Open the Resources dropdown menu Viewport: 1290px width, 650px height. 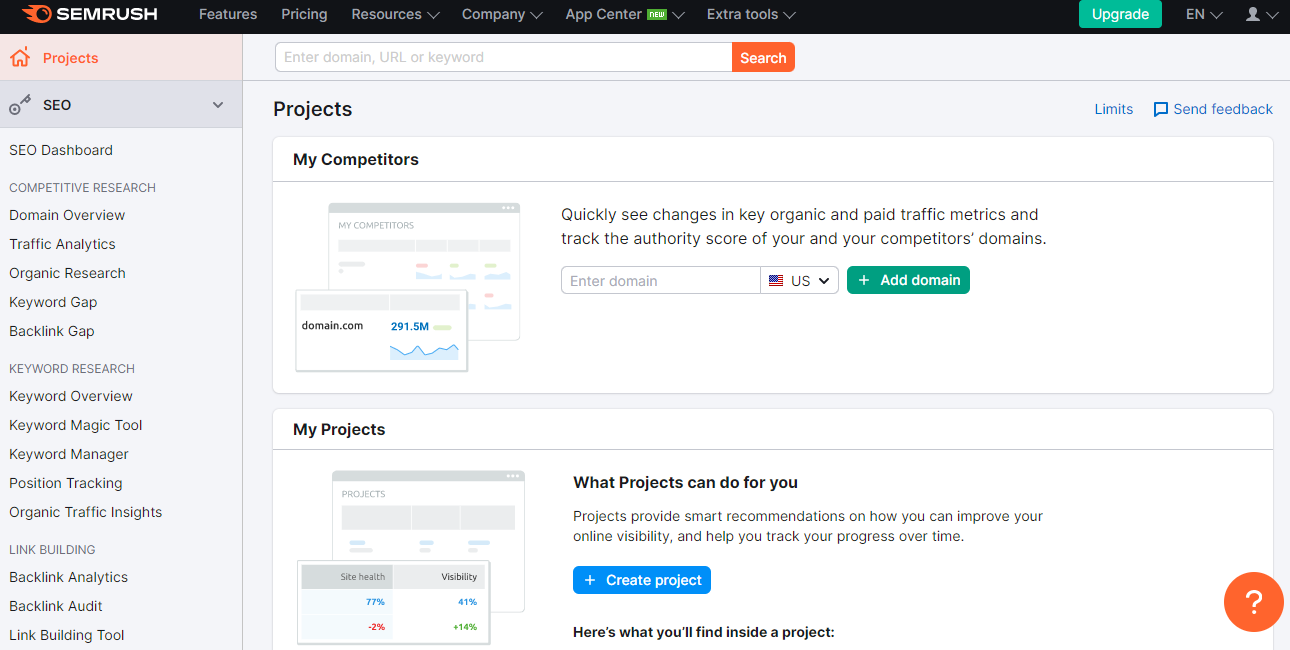click(395, 14)
